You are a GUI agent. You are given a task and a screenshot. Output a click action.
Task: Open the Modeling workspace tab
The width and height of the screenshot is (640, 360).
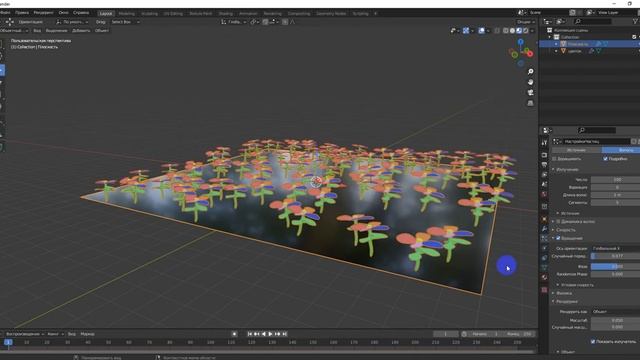[x=127, y=13]
